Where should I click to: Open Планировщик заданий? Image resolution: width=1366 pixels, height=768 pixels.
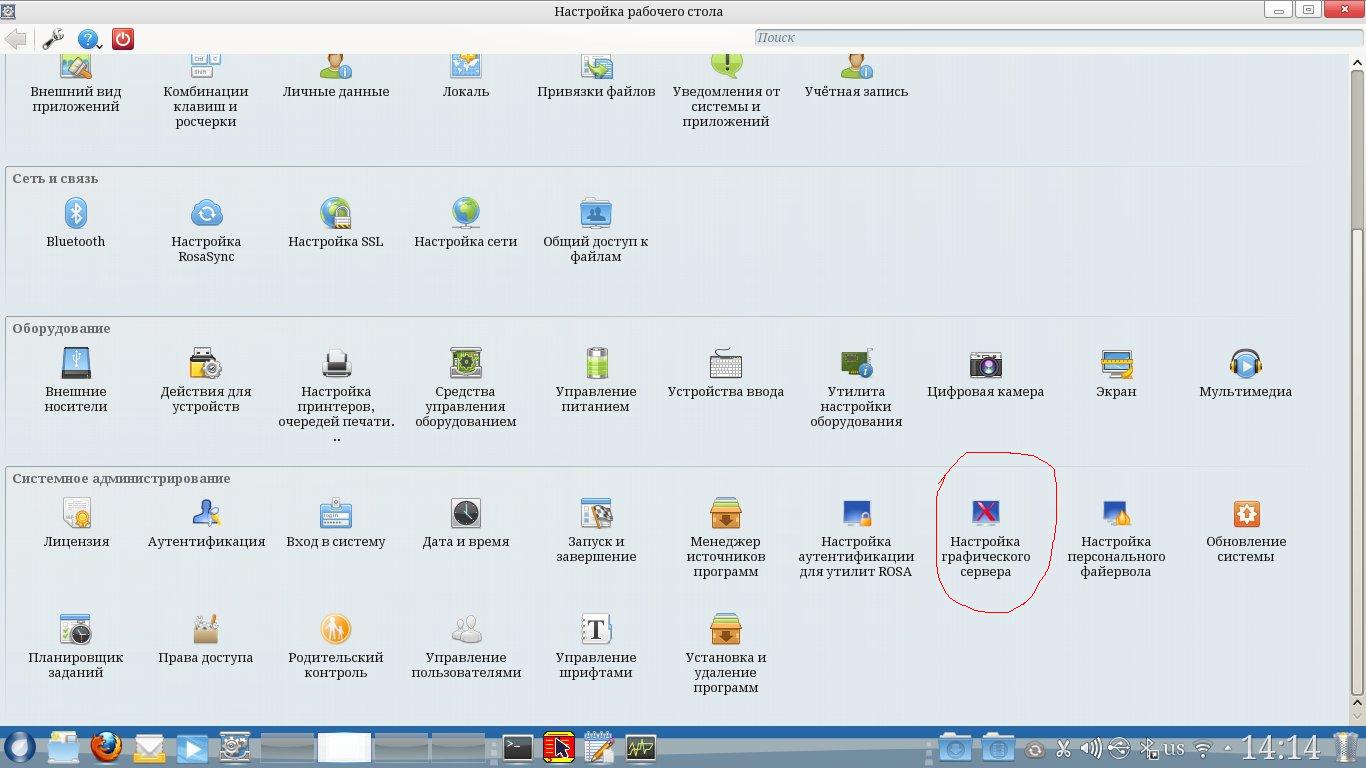[x=76, y=646]
